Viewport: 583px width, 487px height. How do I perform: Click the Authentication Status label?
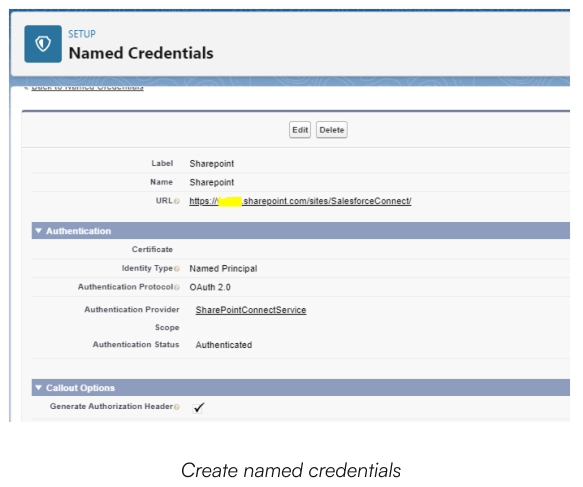(x=136, y=344)
